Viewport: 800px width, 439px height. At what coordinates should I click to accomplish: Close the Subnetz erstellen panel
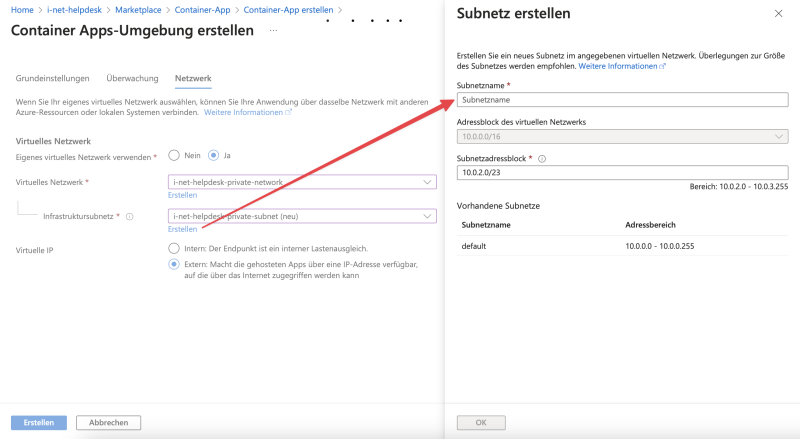pyautogui.click(x=778, y=14)
